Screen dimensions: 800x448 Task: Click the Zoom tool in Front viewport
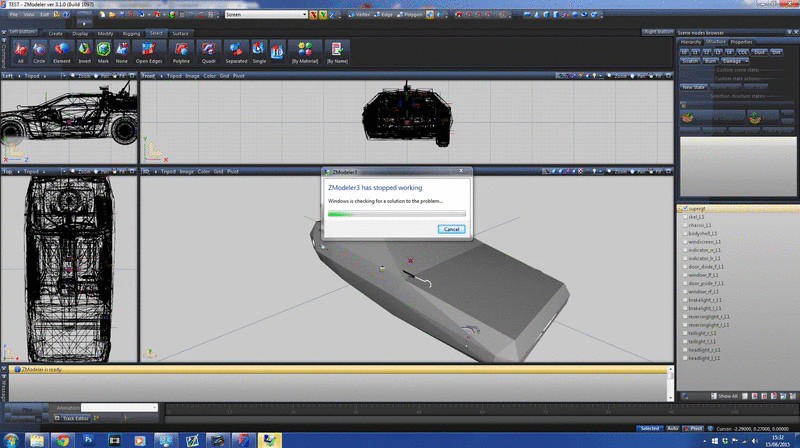coord(617,76)
